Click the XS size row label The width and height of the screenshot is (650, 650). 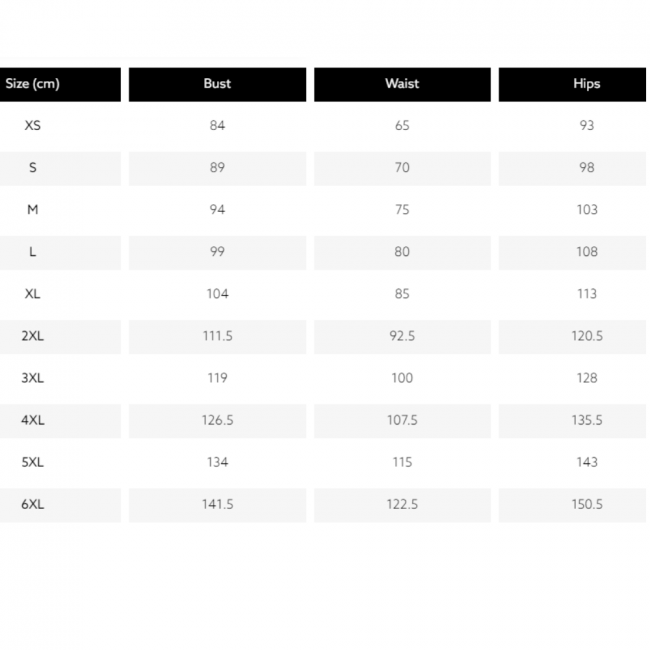tap(32, 126)
